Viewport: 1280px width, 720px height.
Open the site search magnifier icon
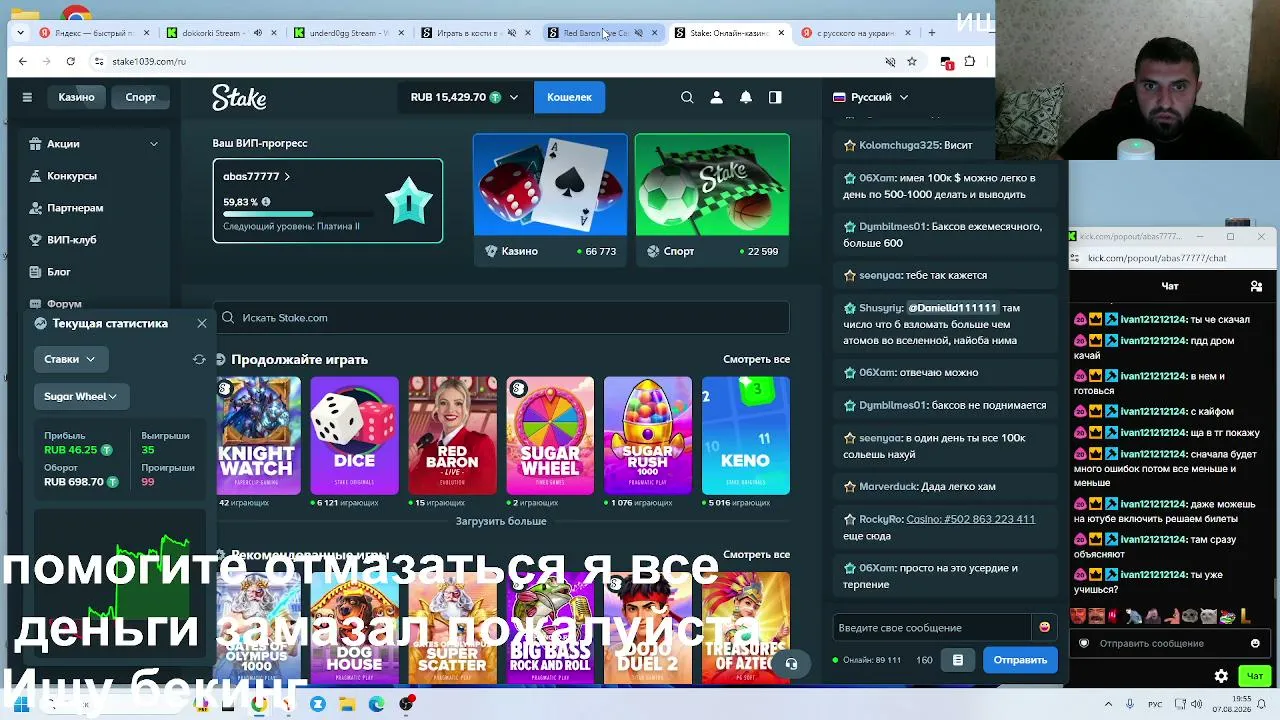pyautogui.click(x=687, y=97)
